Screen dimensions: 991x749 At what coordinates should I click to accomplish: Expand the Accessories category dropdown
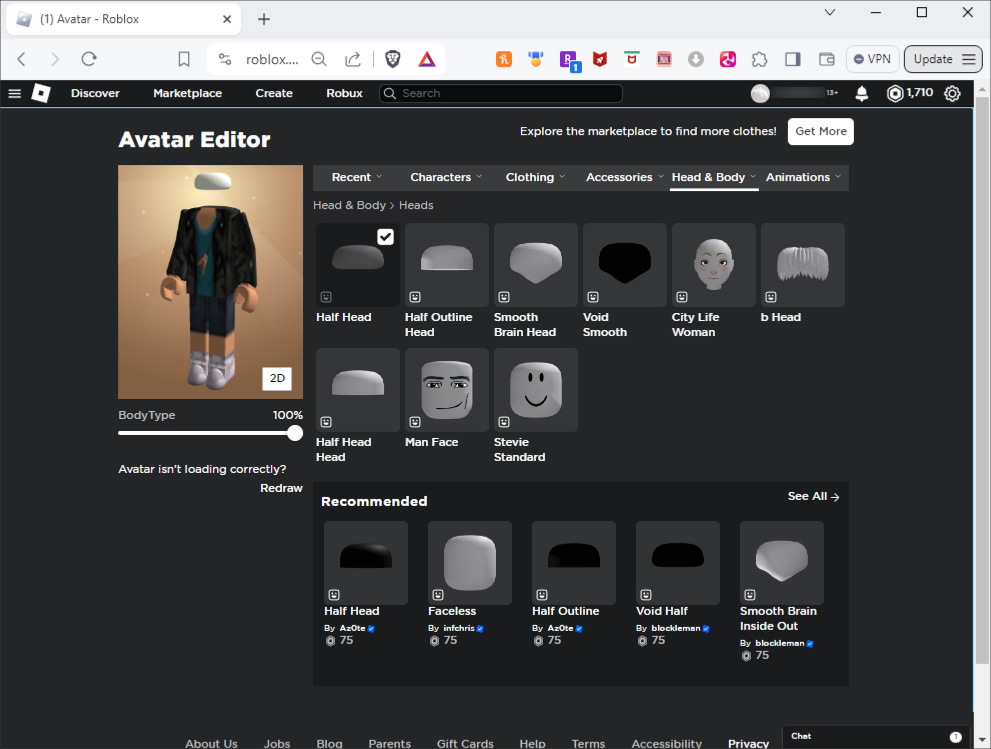pyautogui.click(x=624, y=177)
